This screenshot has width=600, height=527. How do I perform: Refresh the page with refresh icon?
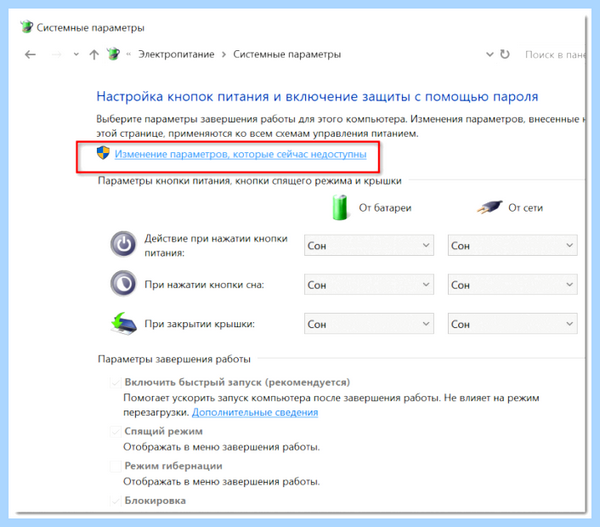click(505, 54)
